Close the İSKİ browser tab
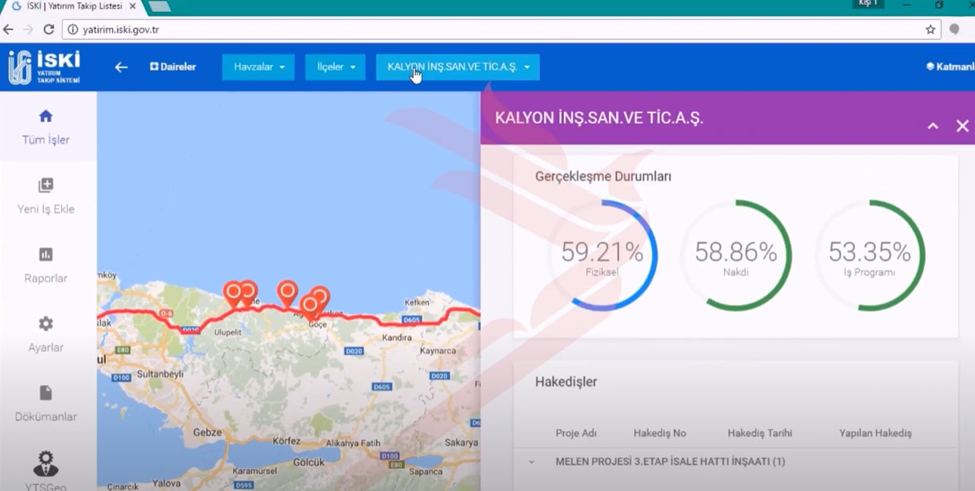The width and height of the screenshot is (975, 491). tap(131, 6)
